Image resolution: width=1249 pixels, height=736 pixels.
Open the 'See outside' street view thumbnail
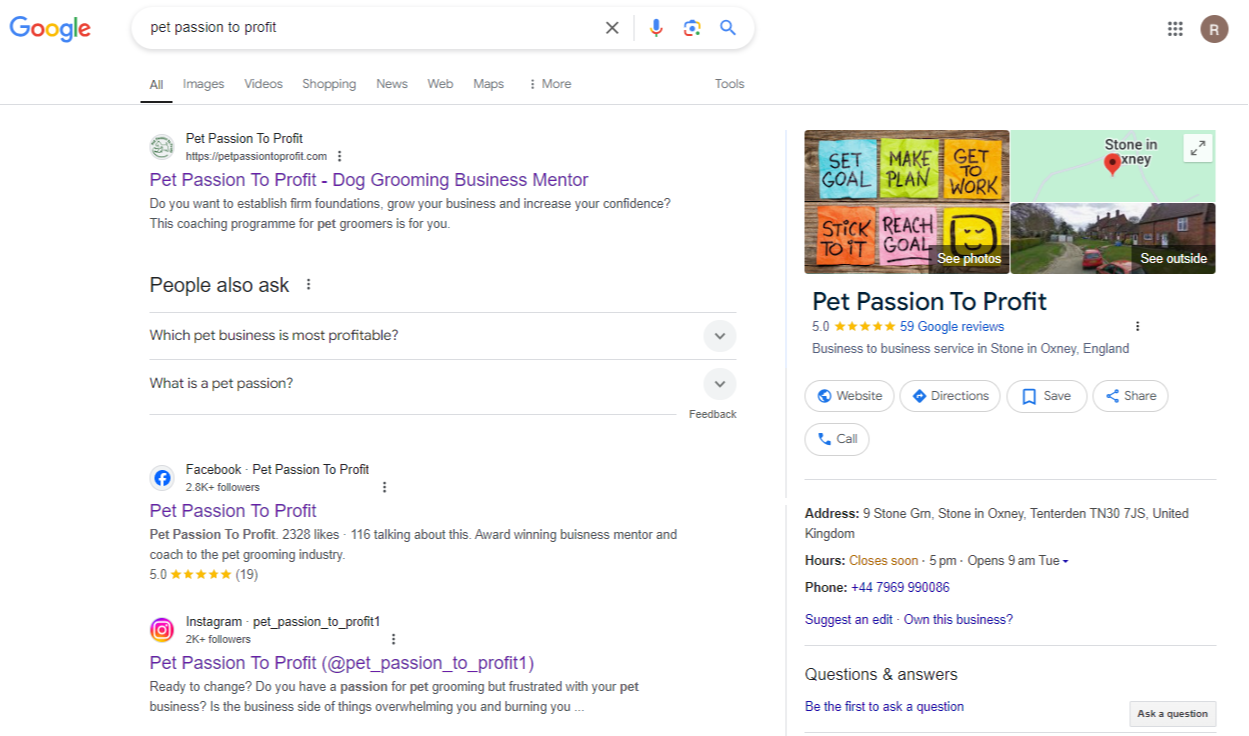(x=1113, y=238)
